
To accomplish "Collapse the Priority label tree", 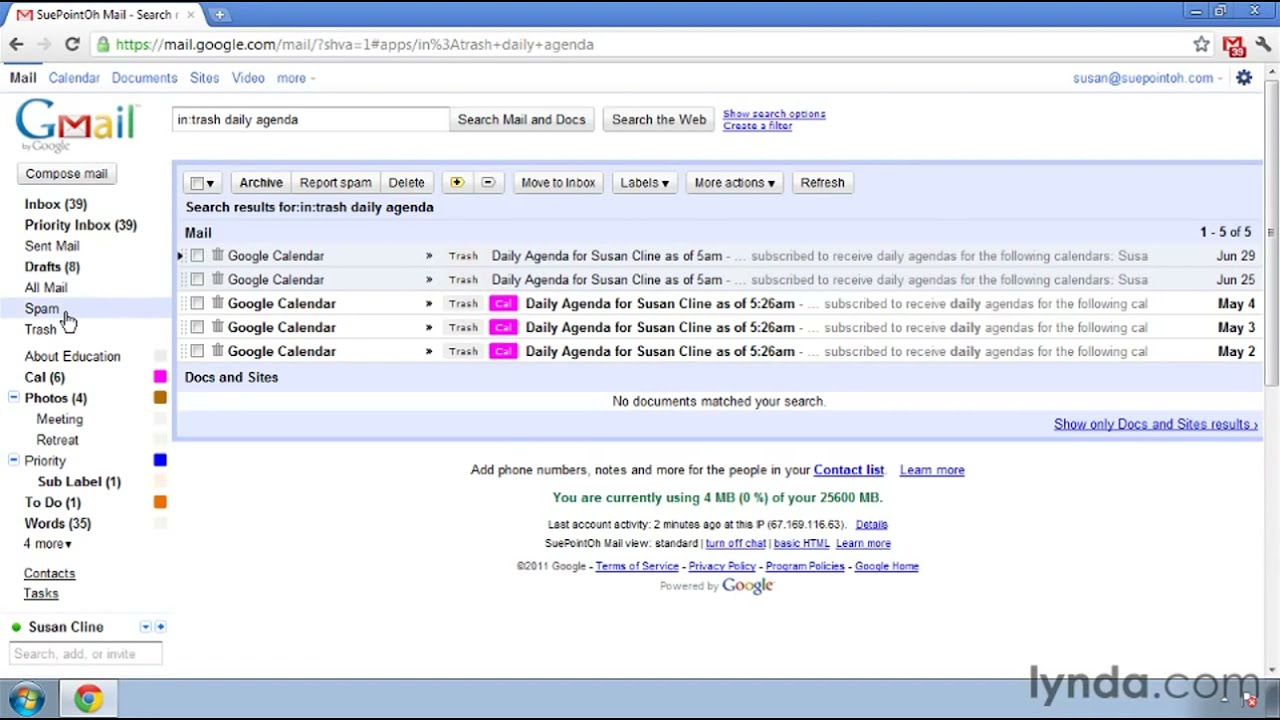I will tap(13, 460).
